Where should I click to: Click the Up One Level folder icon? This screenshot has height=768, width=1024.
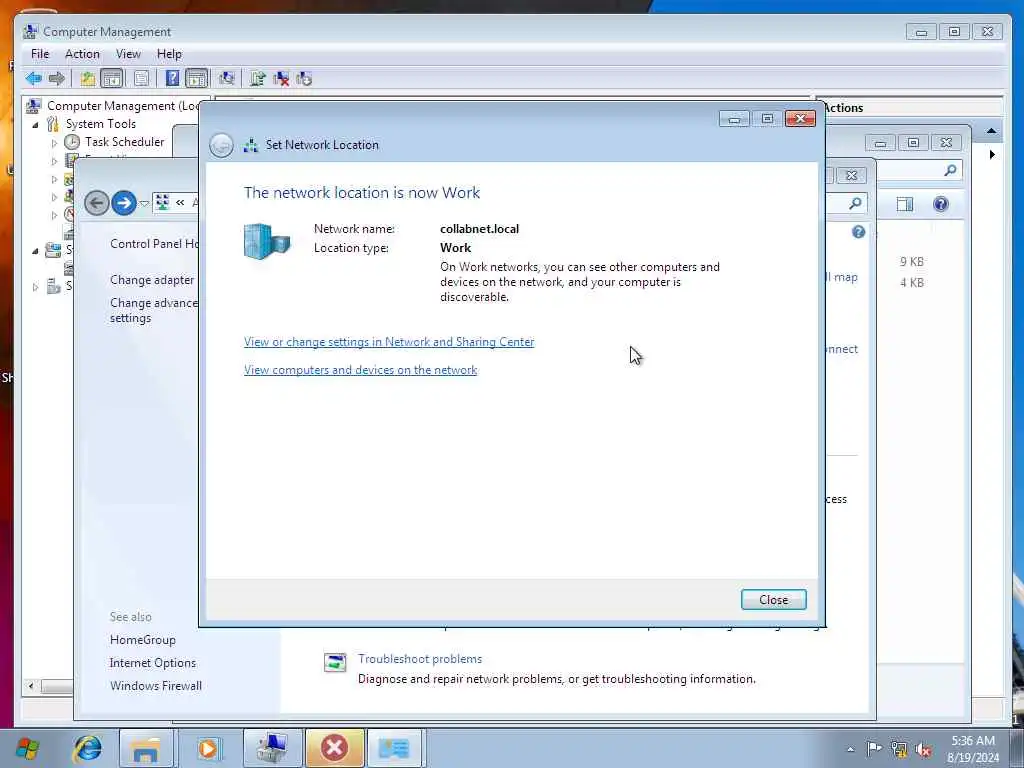(x=88, y=79)
